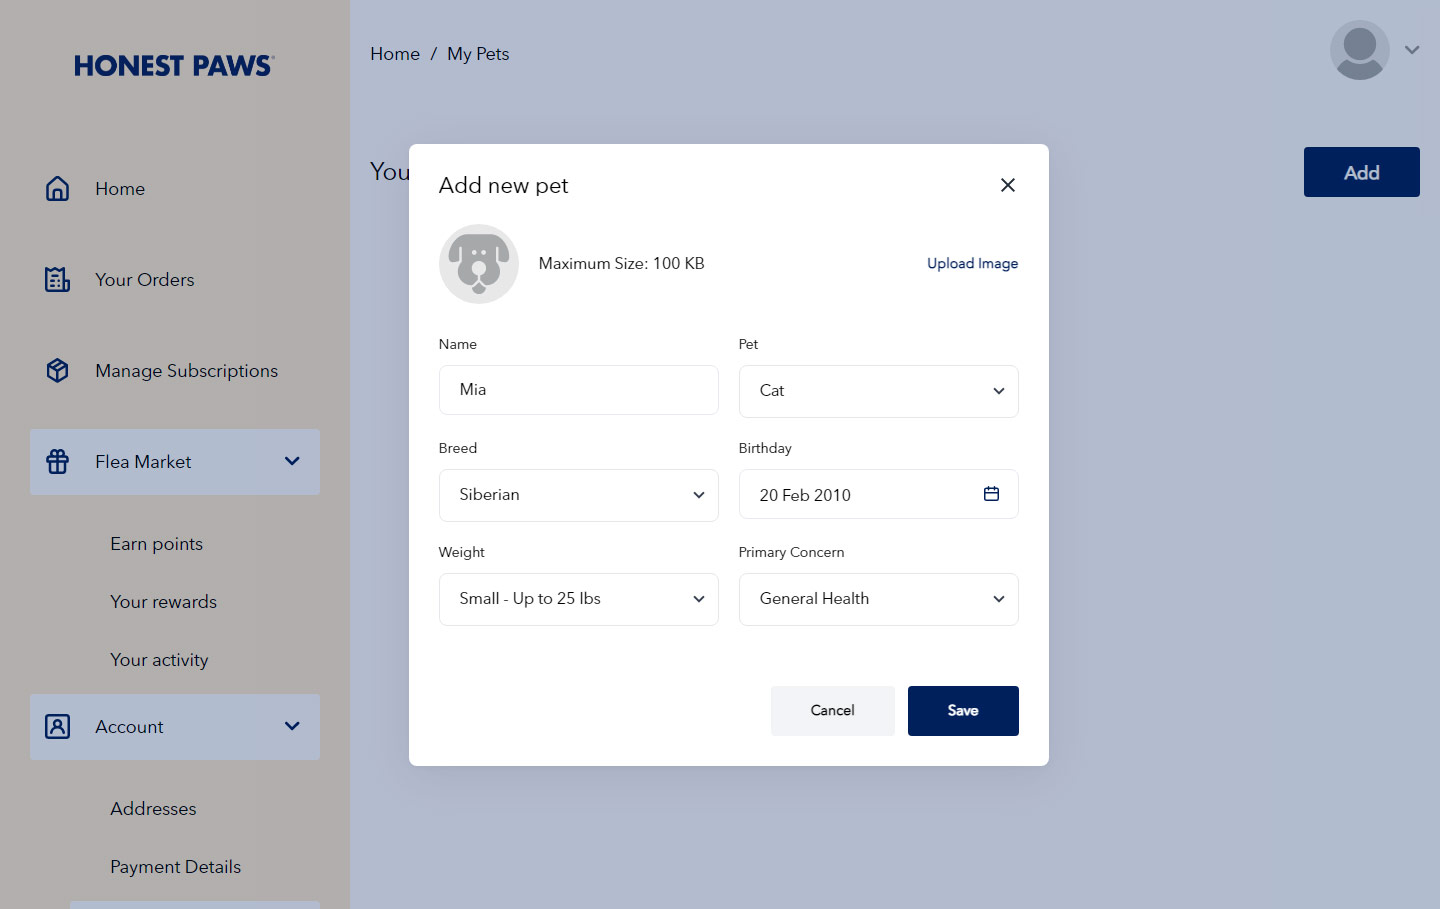The width and height of the screenshot is (1440, 909).
Task: Collapse the Account section chevron
Action: [292, 726]
